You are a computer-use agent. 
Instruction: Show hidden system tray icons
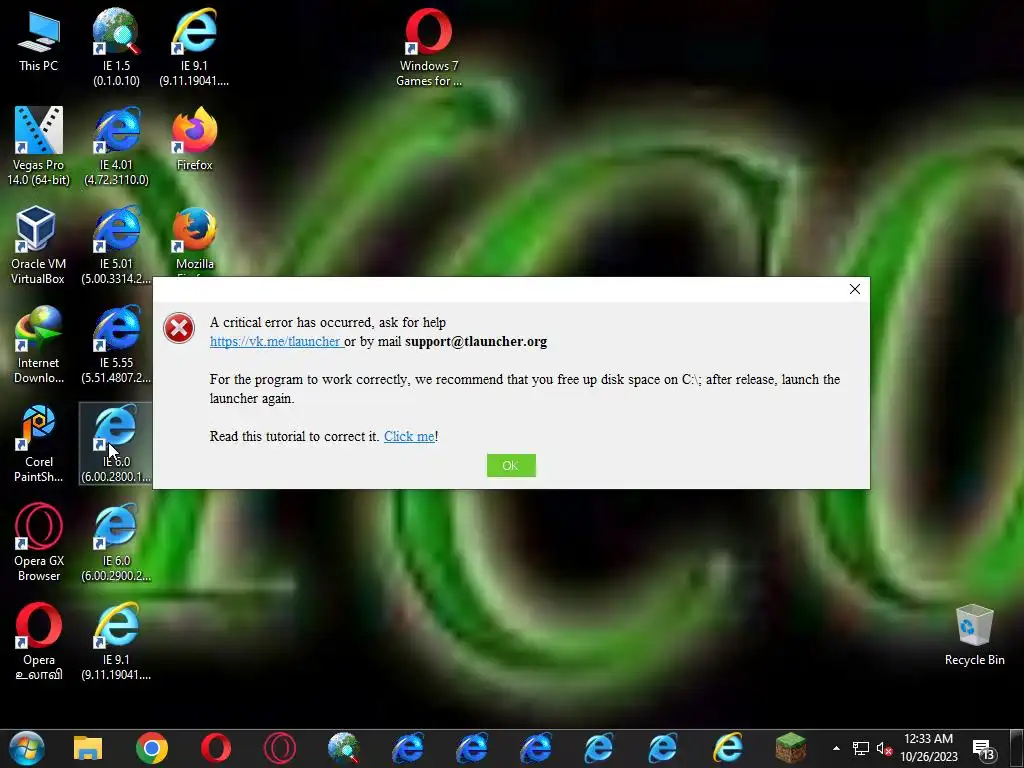click(x=836, y=748)
